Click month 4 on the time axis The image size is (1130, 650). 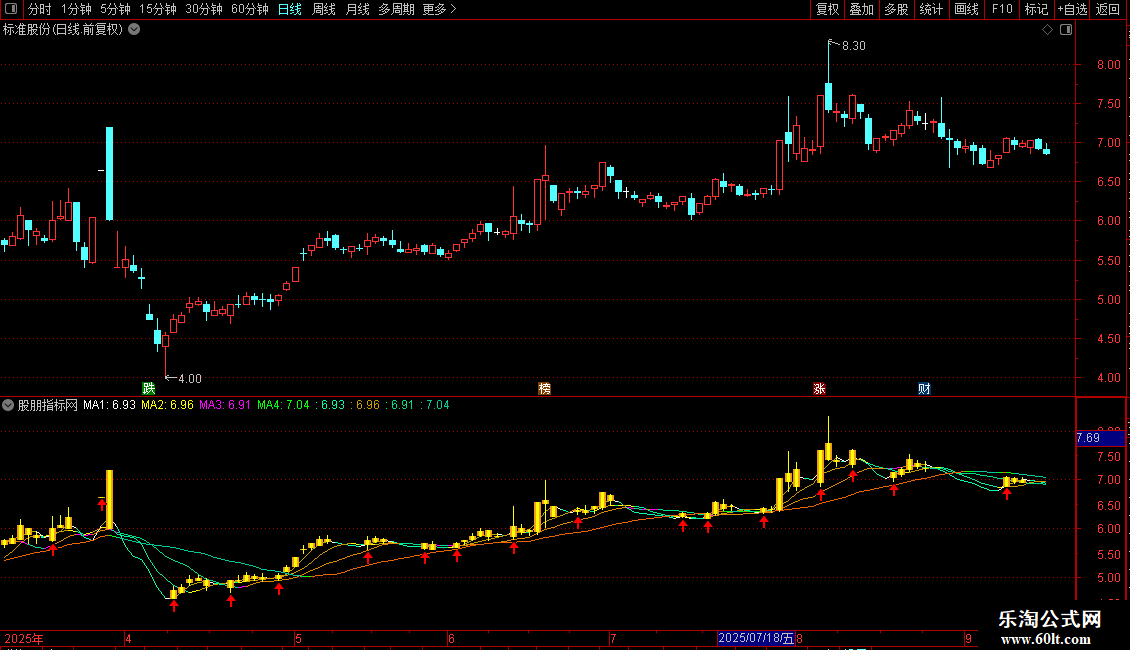click(128, 638)
